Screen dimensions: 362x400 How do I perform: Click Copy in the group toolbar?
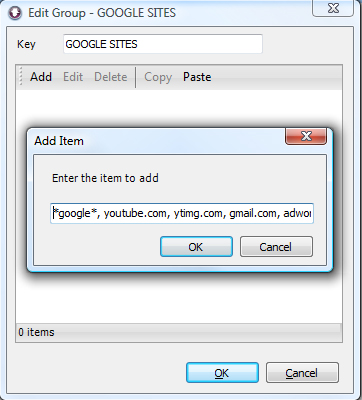pyautogui.click(x=158, y=77)
